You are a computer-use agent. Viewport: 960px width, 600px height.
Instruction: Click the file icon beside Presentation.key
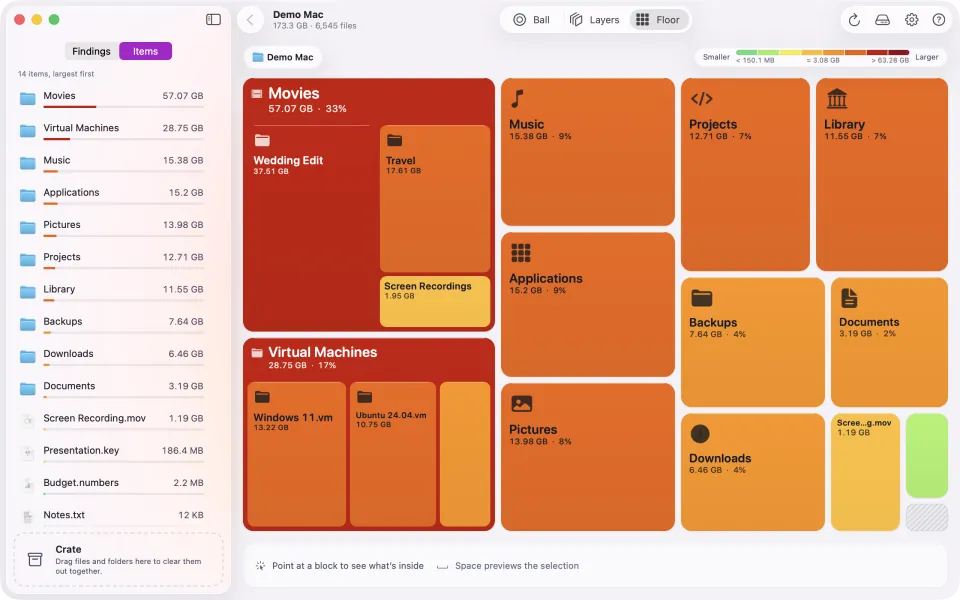tap(28, 453)
